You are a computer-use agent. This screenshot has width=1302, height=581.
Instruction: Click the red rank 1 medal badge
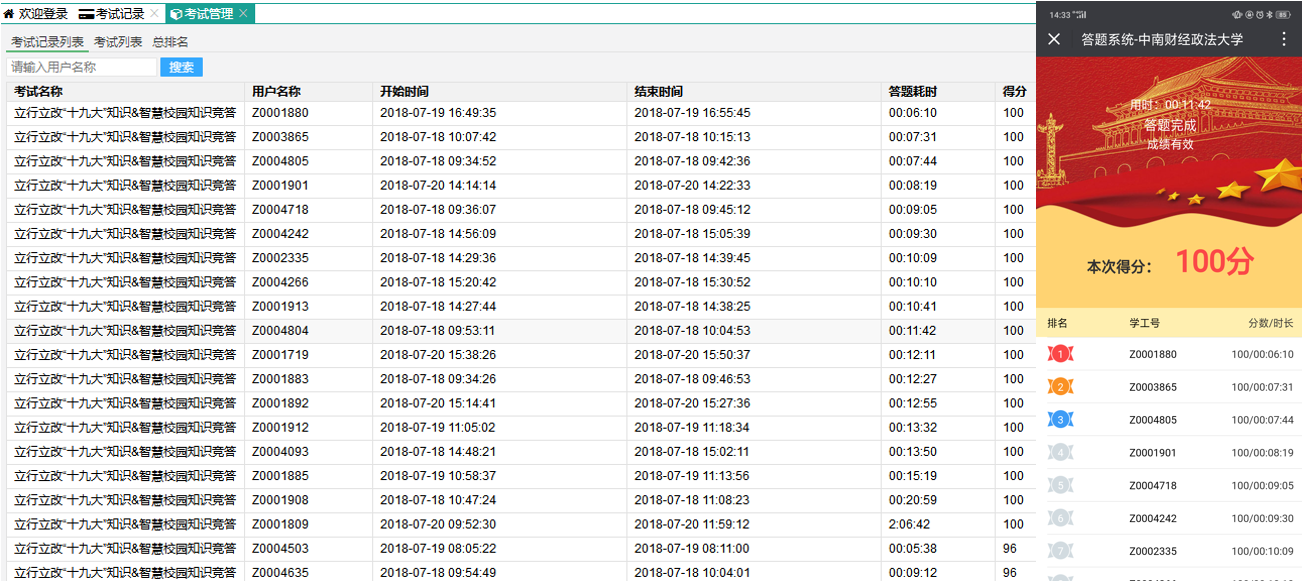1060,354
